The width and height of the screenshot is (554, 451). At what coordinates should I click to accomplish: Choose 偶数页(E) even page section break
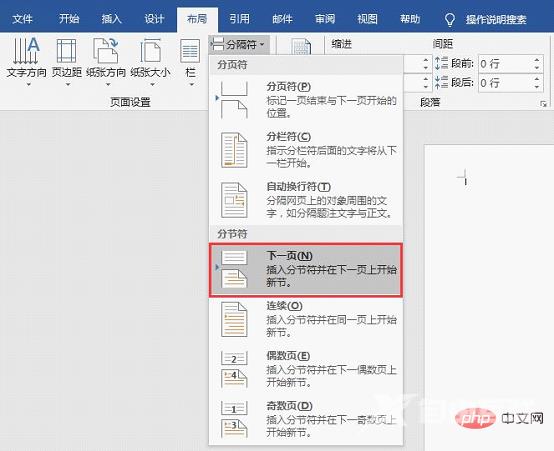point(306,369)
